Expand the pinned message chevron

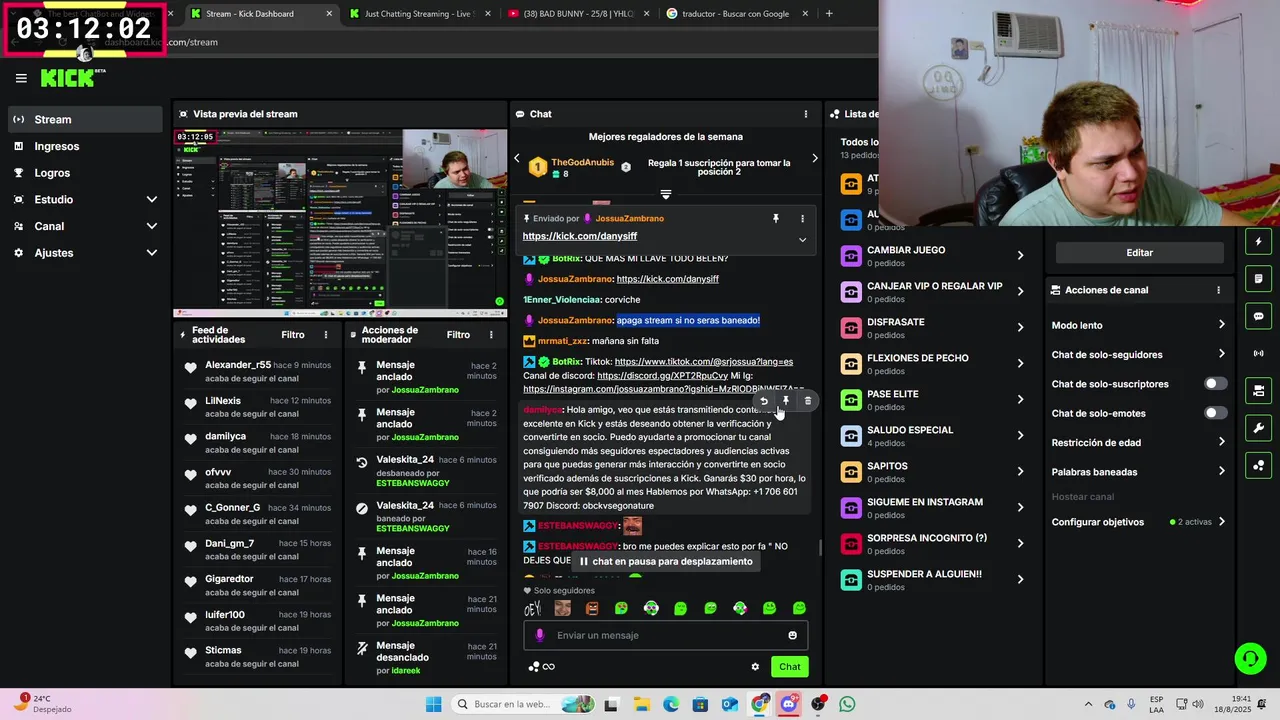coord(802,239)
